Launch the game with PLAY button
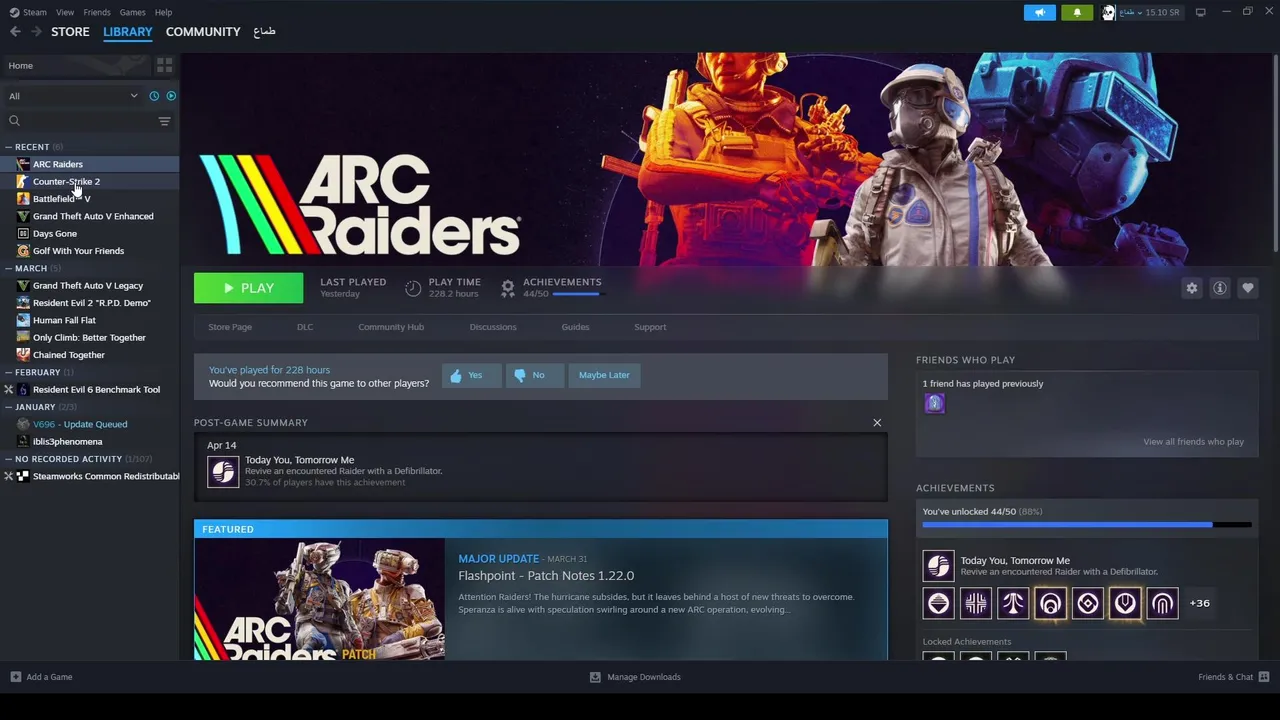This screenshot has width=1280, height=720. (249, 288)
